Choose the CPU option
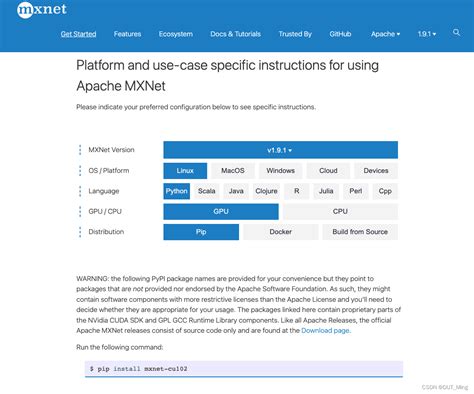Image resolution: width=474 pixels, height=394 pixels. click(x=340, y=211)
